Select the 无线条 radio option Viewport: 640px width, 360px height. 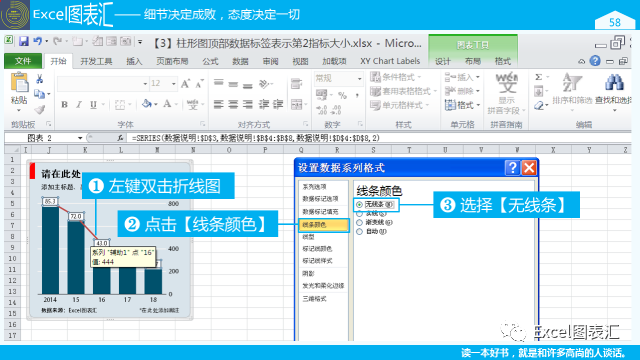pos(359,204)
